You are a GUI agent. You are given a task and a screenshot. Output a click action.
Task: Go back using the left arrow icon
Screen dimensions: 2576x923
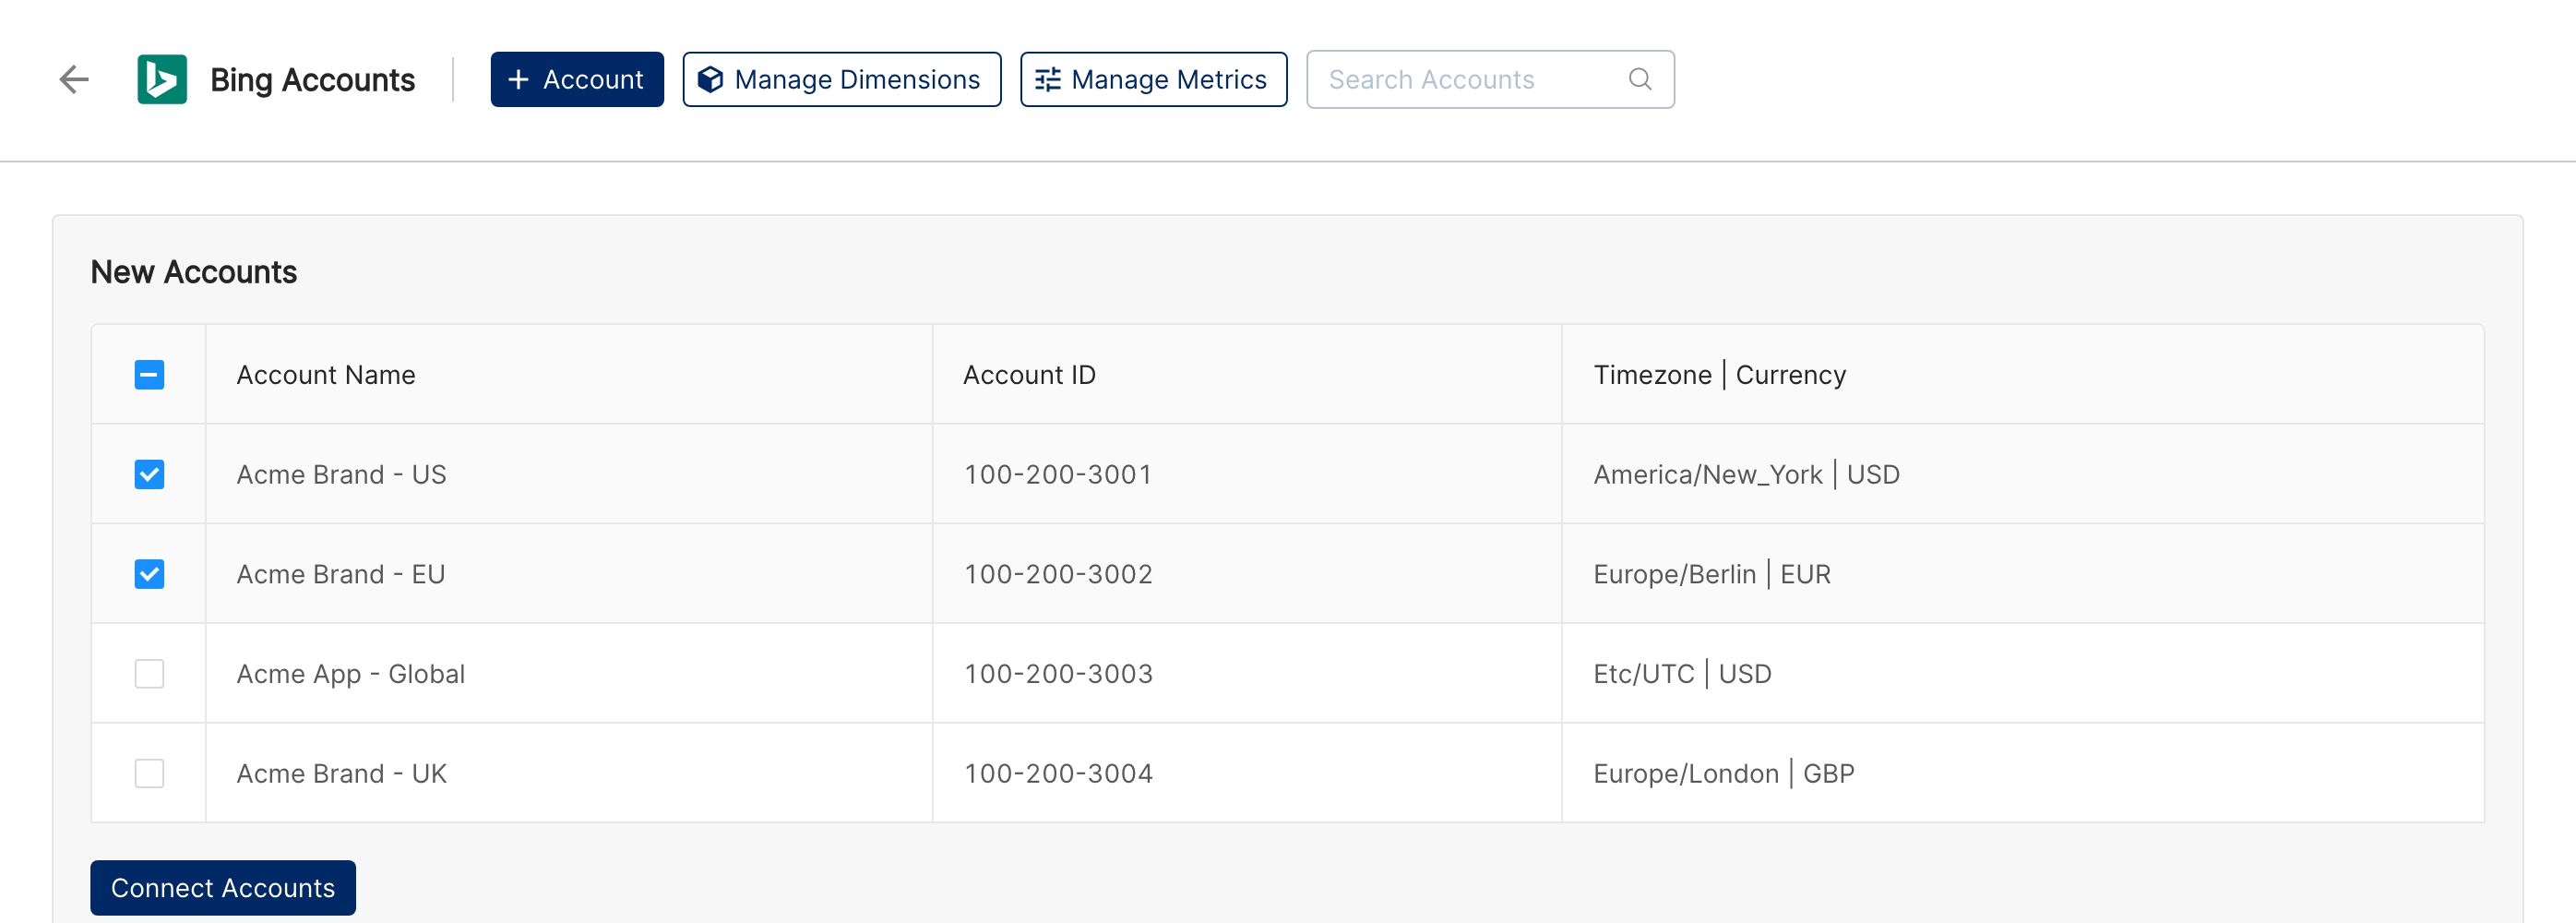pos(74,79)
